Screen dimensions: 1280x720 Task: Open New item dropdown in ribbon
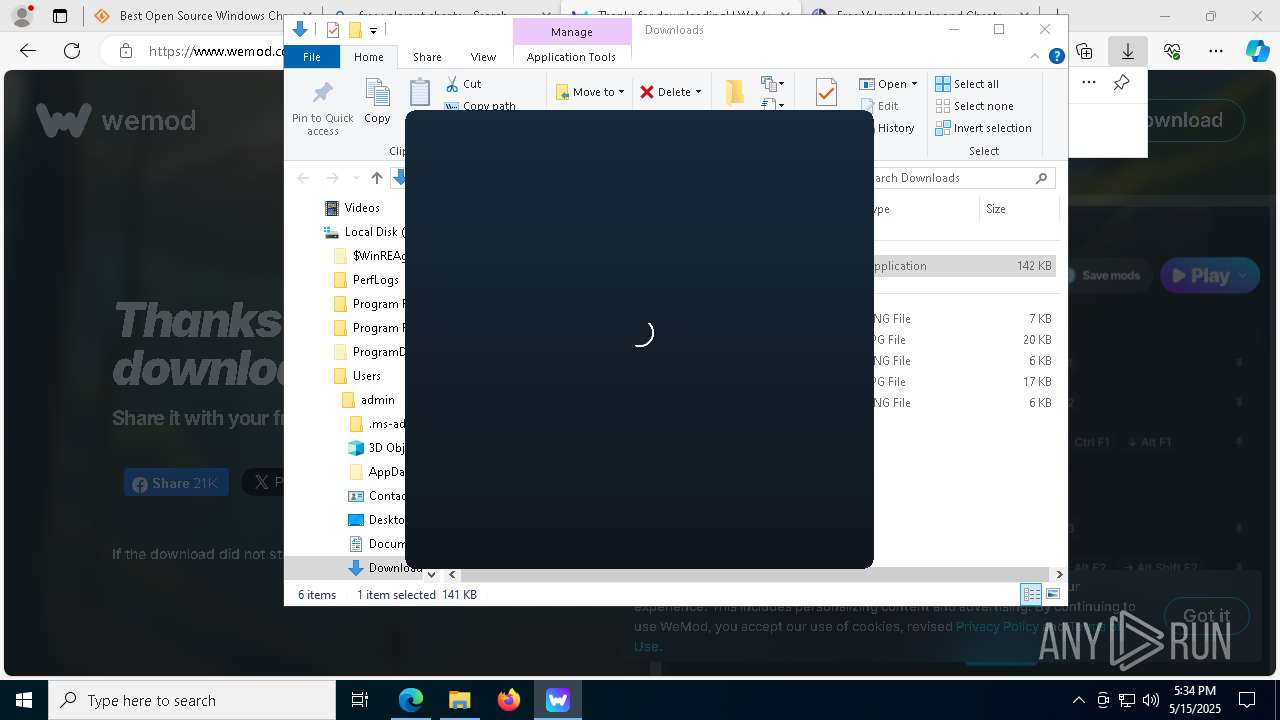point(772,84)
